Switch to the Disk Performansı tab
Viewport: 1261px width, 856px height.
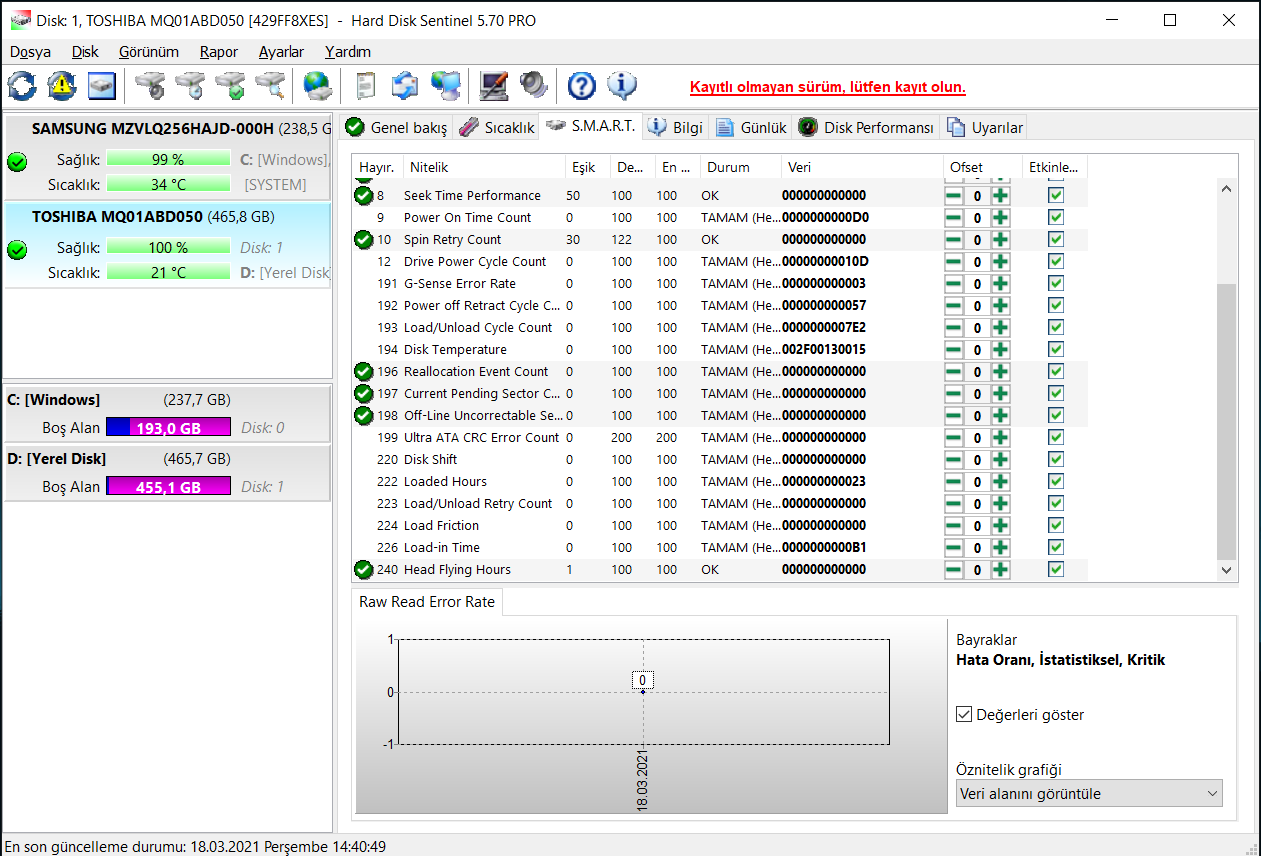click(x=867, y=128)
